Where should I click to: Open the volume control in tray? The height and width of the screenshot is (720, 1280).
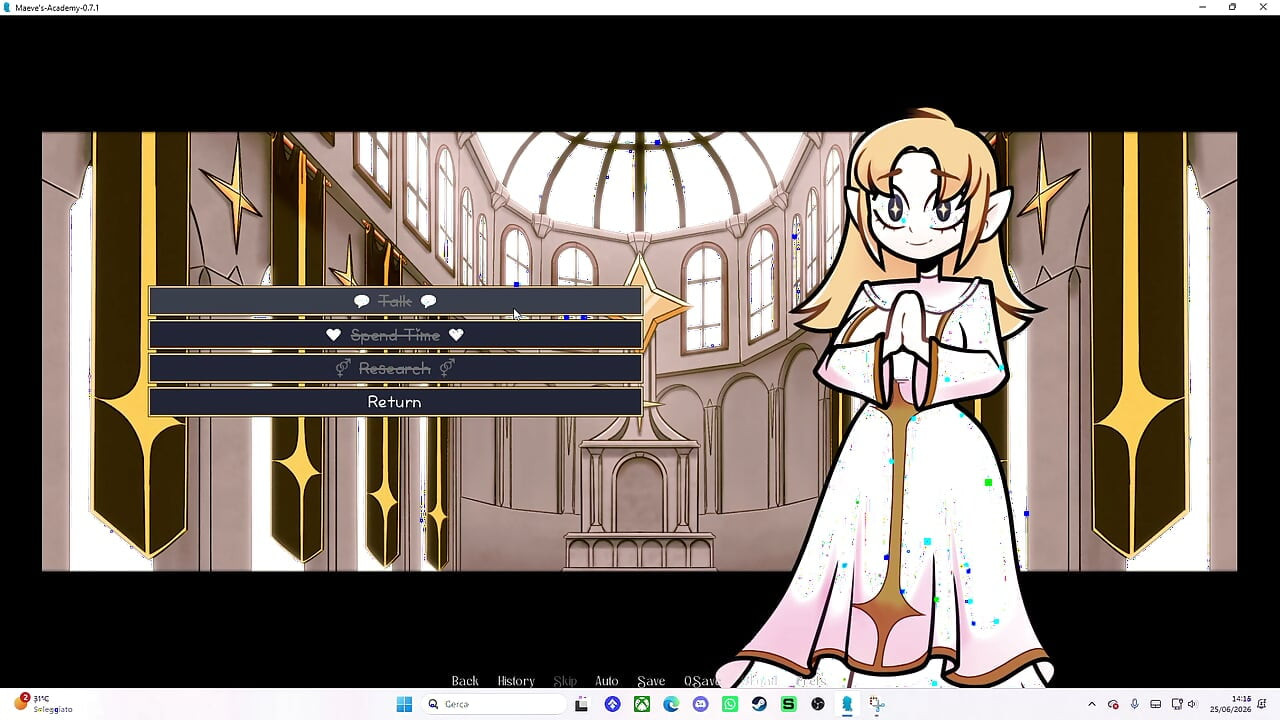point(1191,704)
